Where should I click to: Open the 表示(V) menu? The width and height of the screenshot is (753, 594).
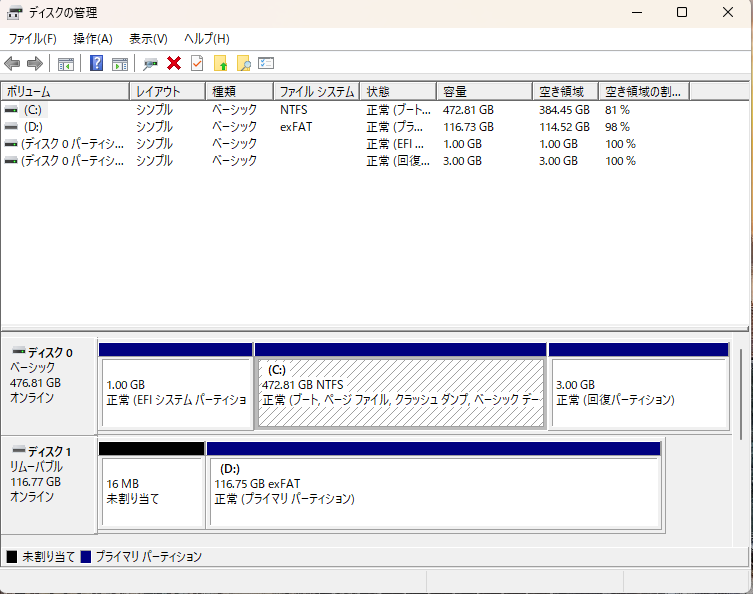click(x=148, y=39)
